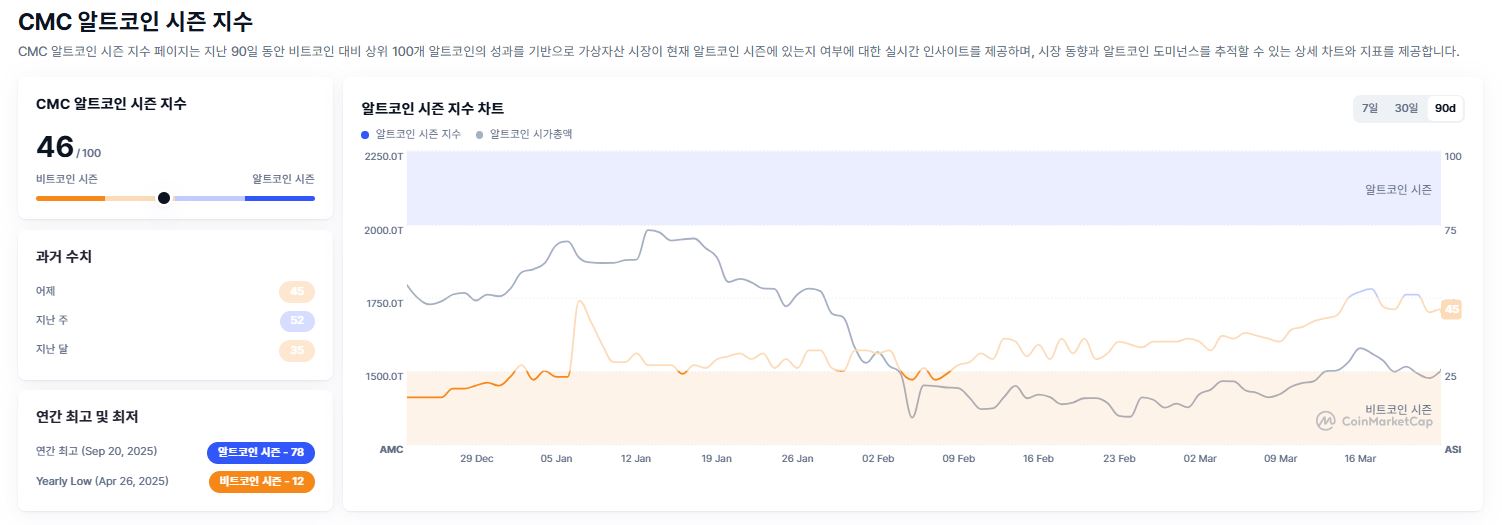Viewport: 1502px width, 525px height.
Task: Click last month's (지난 달) 35 badge
Action: click(x=297, y=350)
